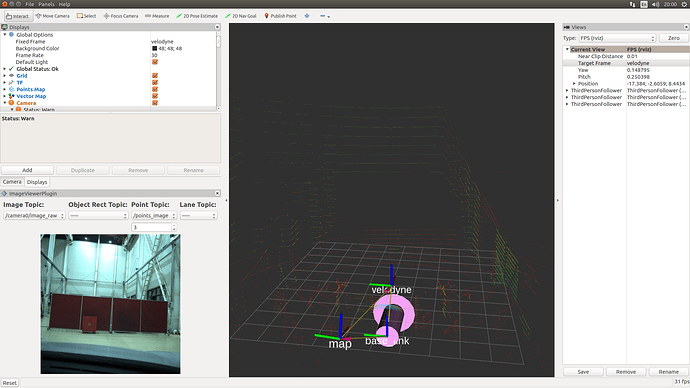Click the Background Color swatch
This screenshot has width=690, height=388.
154,48
